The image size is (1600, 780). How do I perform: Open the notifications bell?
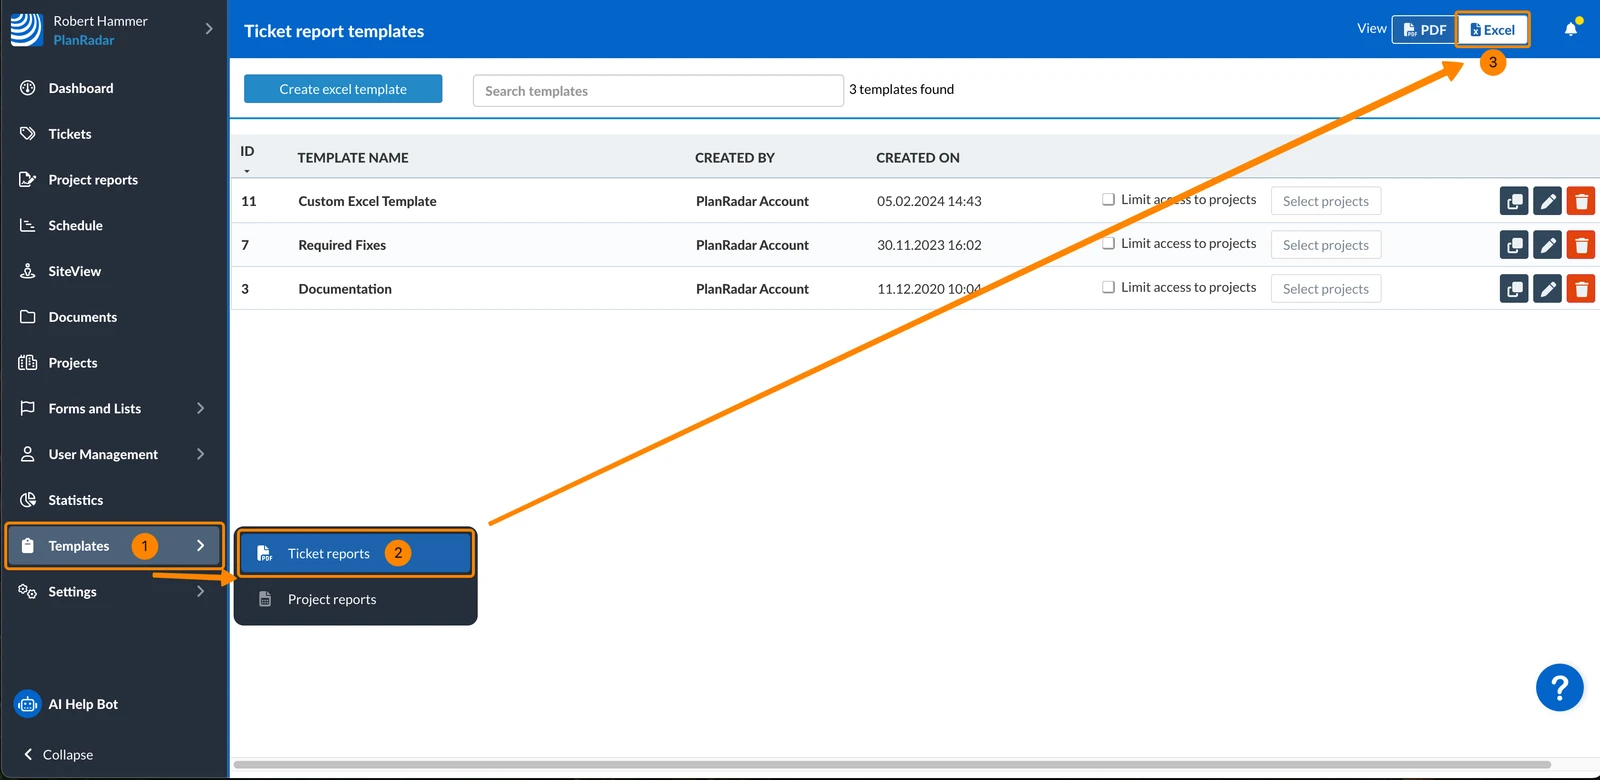click(x=1571, y=29)
